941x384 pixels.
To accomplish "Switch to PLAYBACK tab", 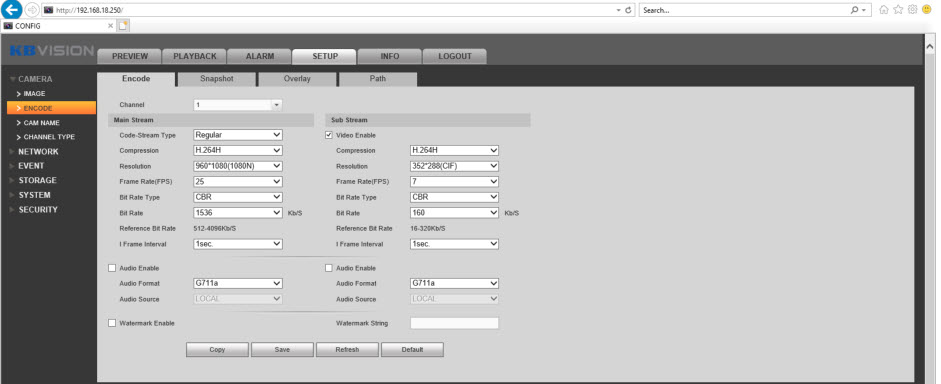I will pos(194,56).
